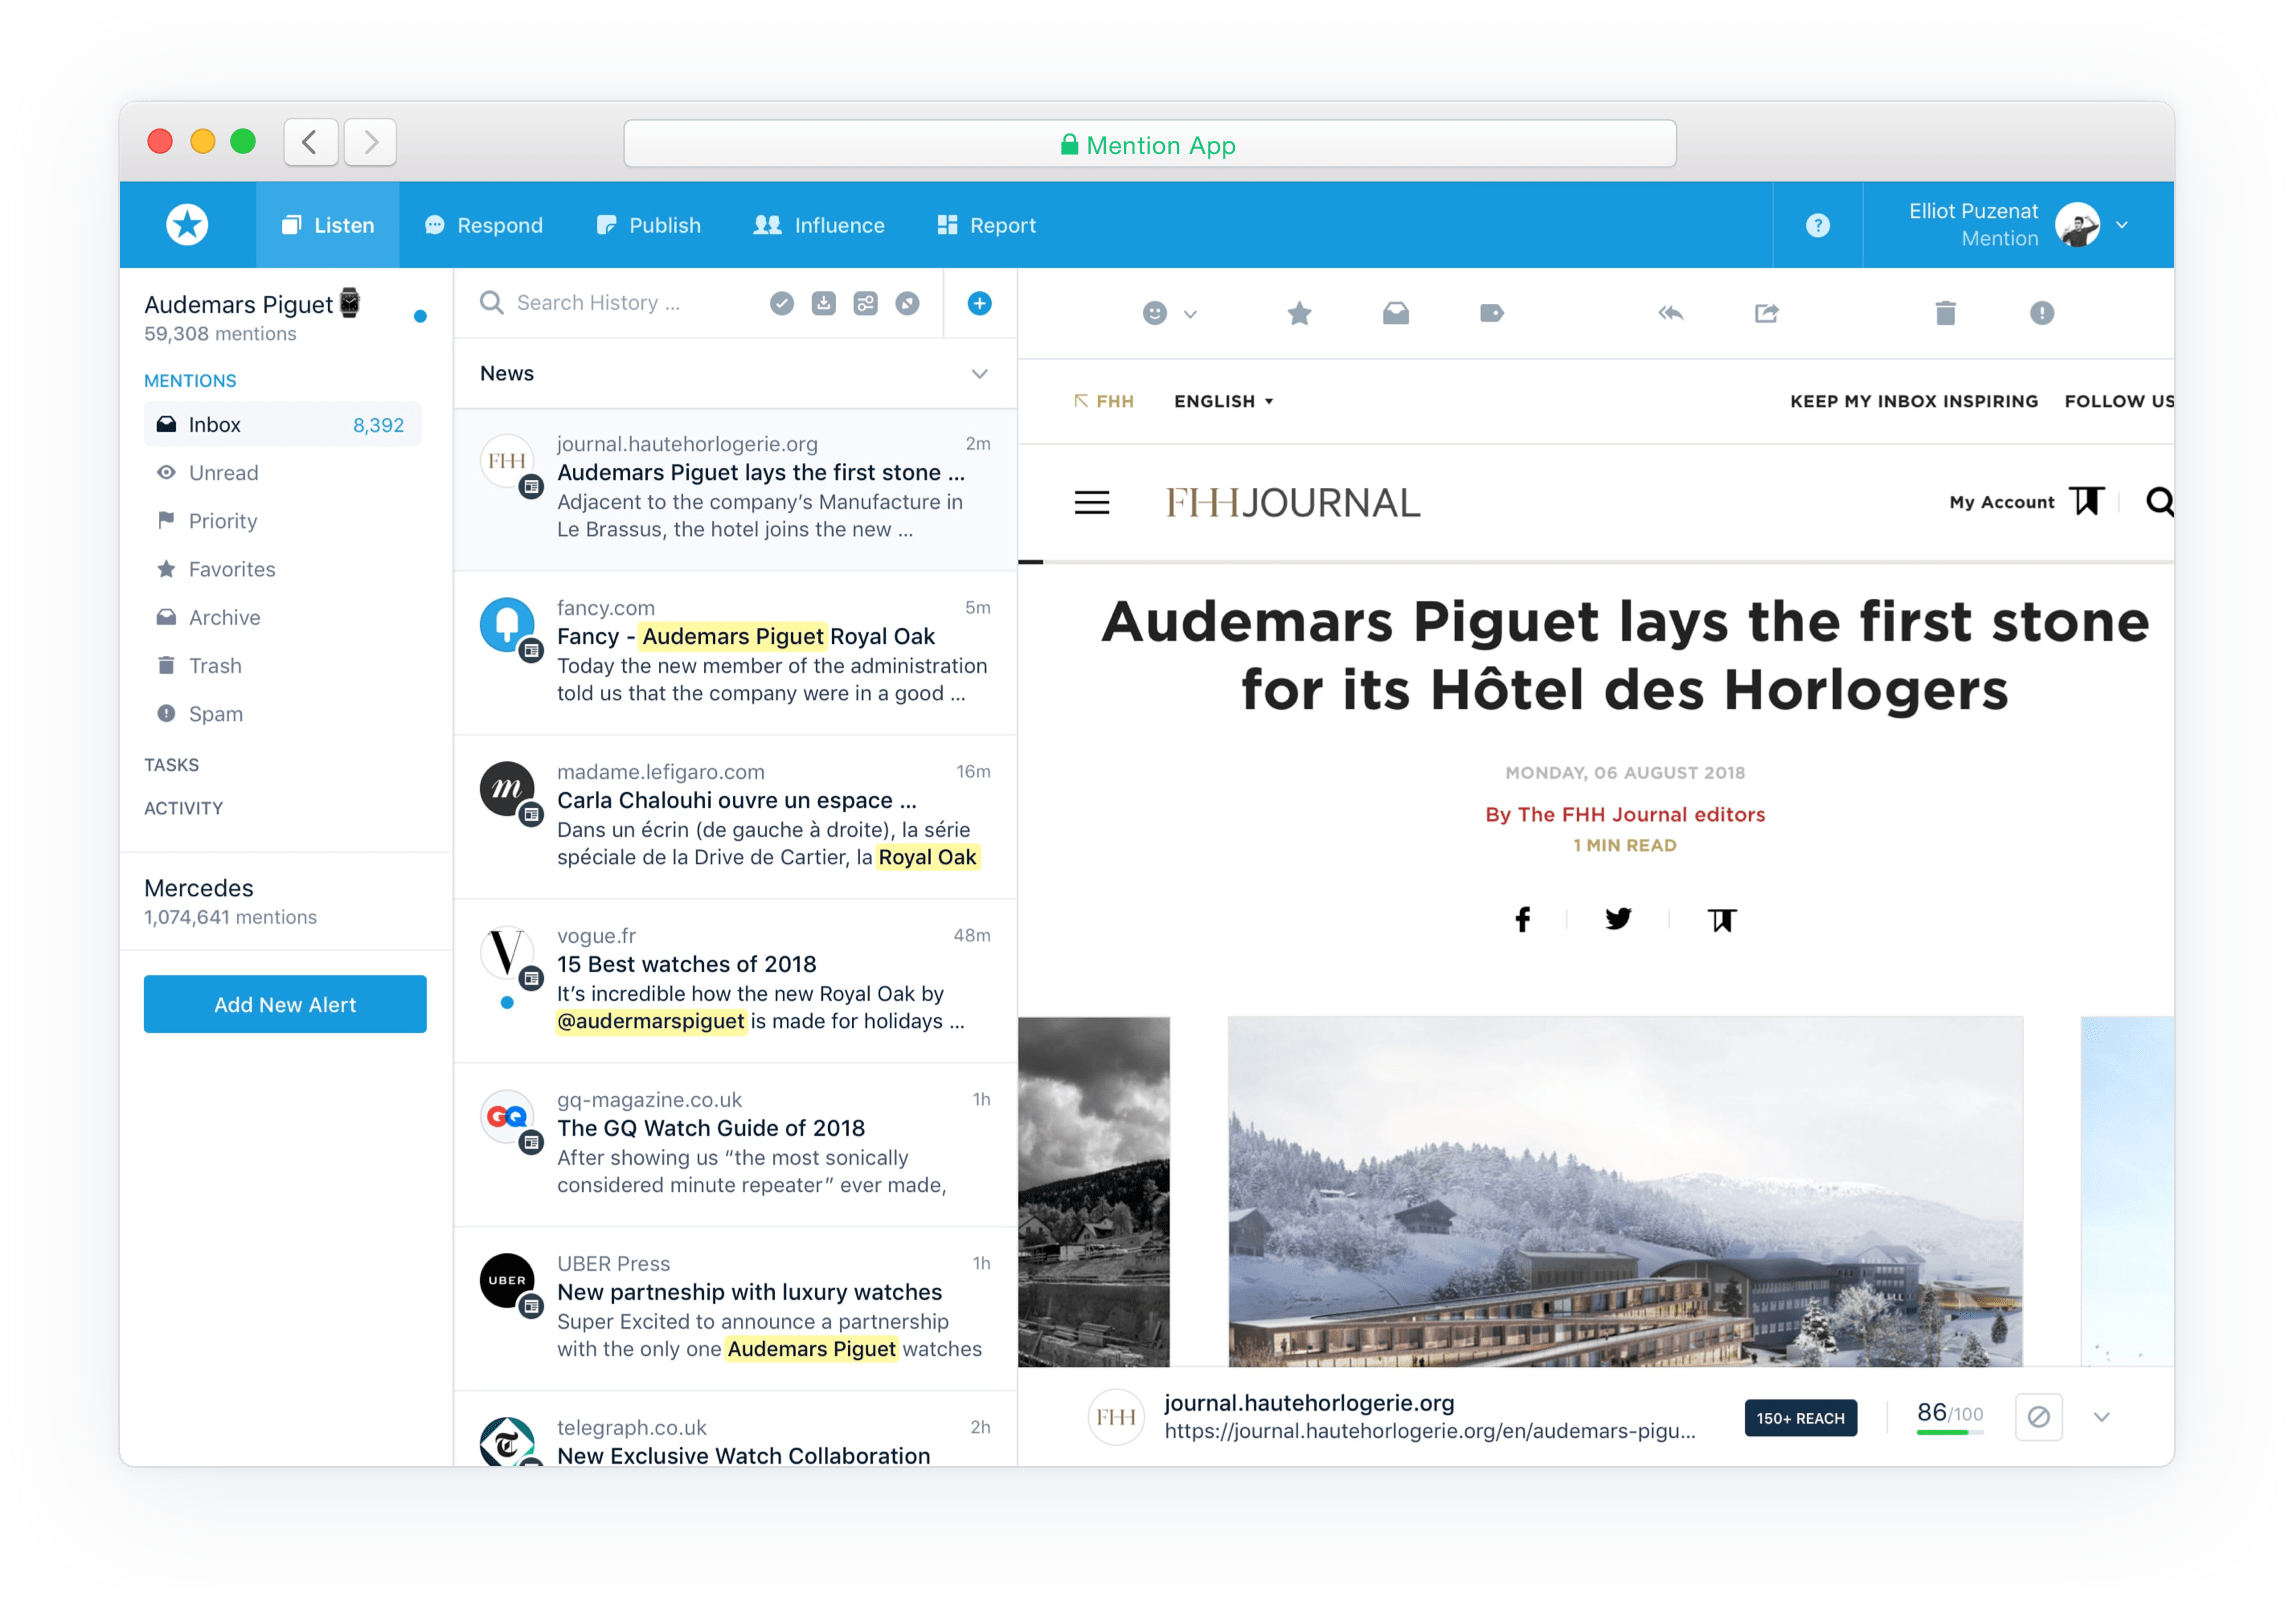Click the compass icon next to search
Image resolution: width=2294 pixels, height=1604 pixels.
907,303
